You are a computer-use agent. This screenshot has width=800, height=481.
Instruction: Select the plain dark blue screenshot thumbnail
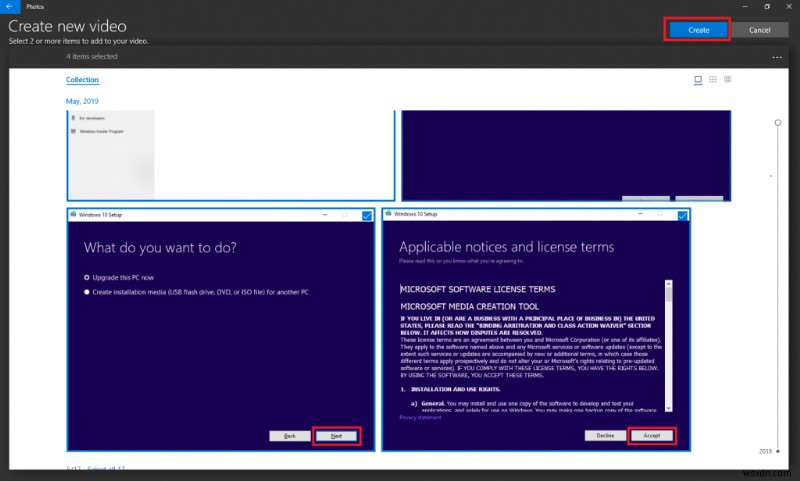[x=566, y=155]
